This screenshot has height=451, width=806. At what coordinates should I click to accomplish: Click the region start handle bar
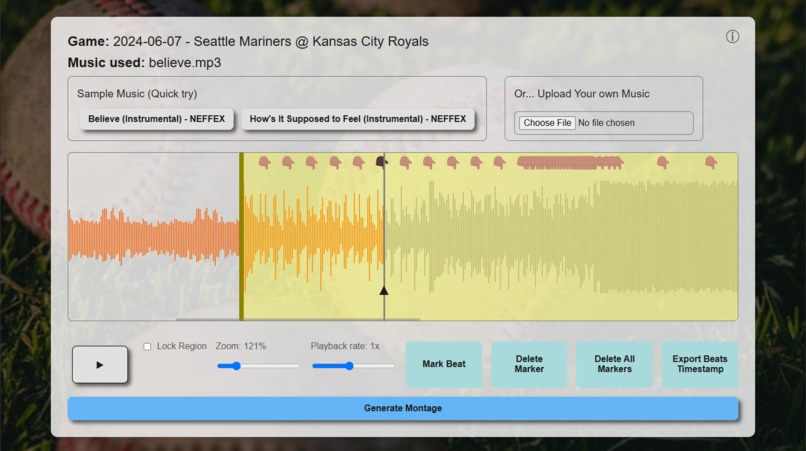[241, 237]
